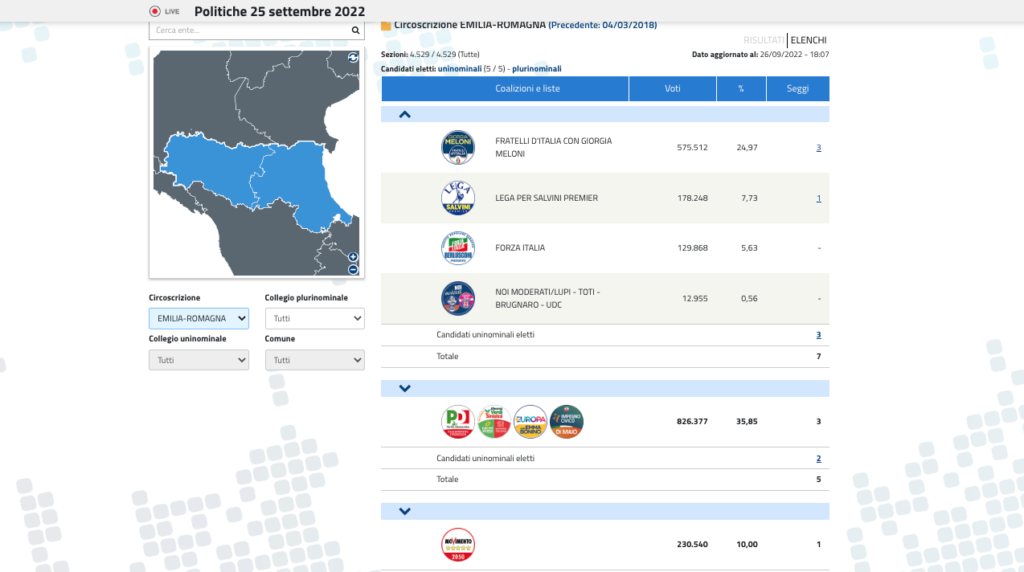The image size is (1024, 572).
Task: Click the 24,97 percentage value
Action: coord(747,148)
